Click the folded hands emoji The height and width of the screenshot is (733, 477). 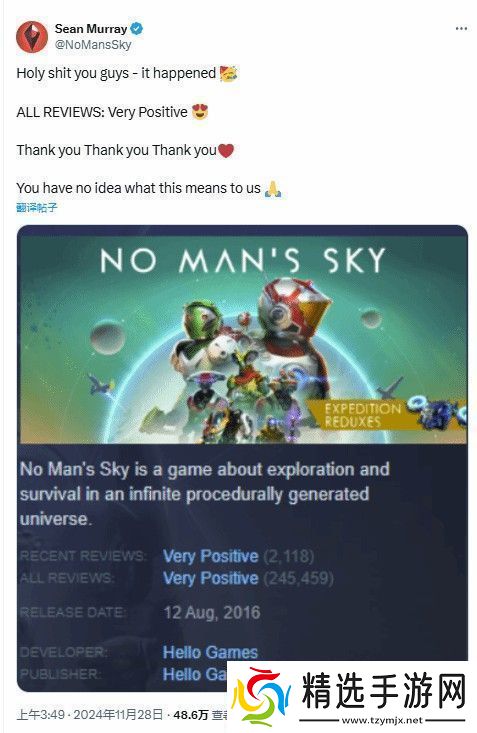click(273, 188)
